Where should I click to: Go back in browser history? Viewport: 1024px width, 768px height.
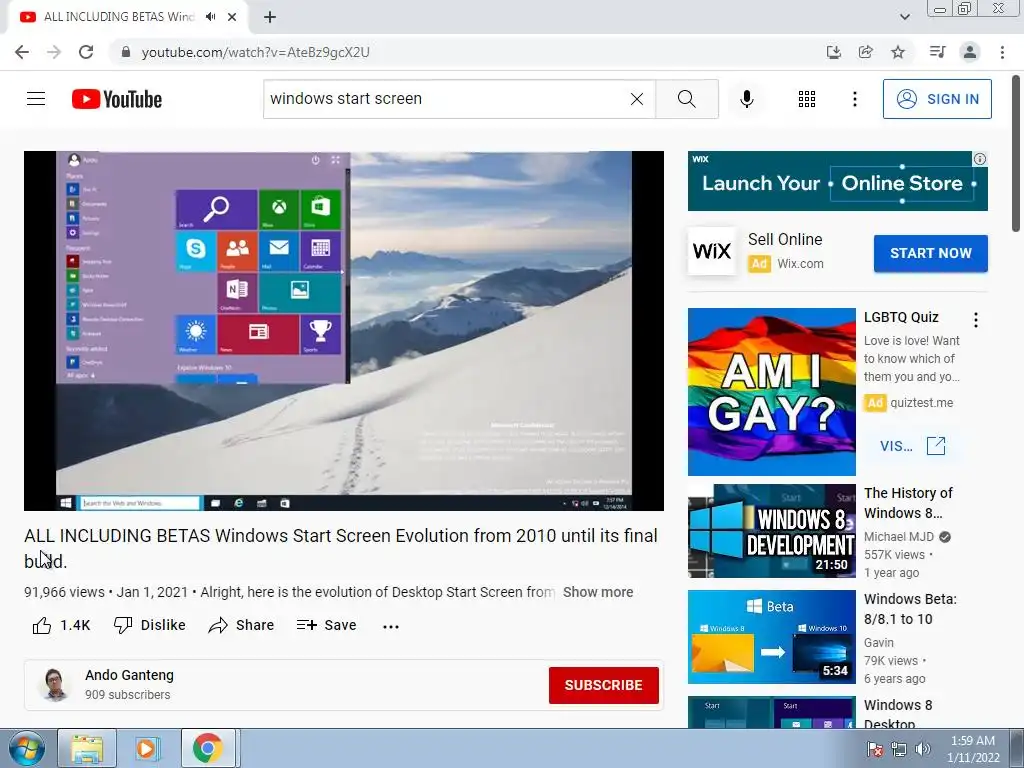click(x=22, y=52)
